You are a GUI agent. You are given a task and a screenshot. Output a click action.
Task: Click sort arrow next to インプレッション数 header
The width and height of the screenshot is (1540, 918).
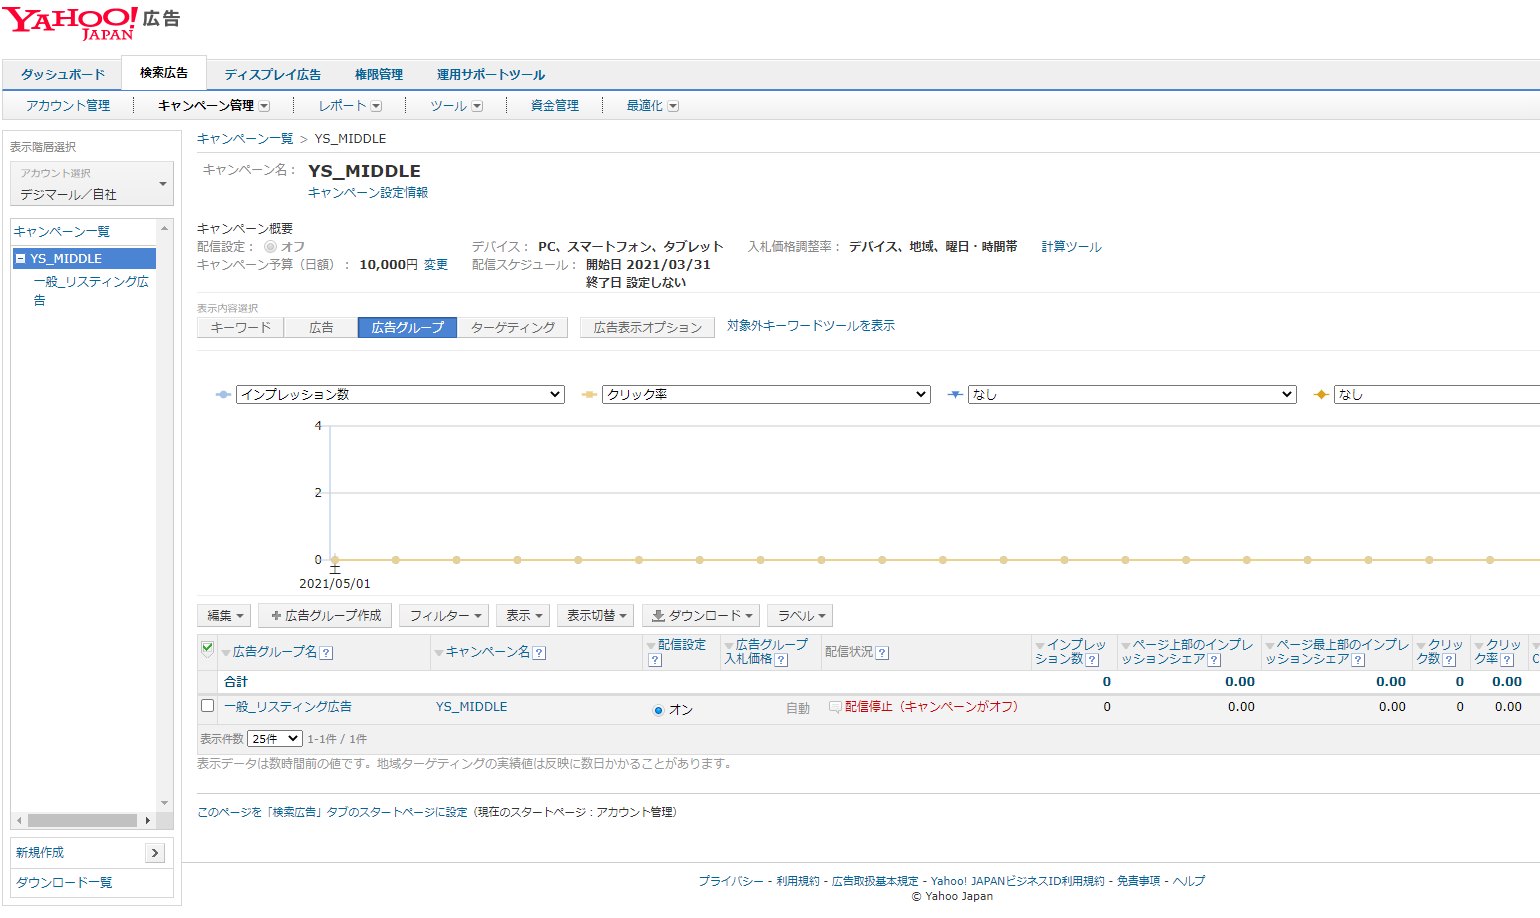pos(1040,646)
